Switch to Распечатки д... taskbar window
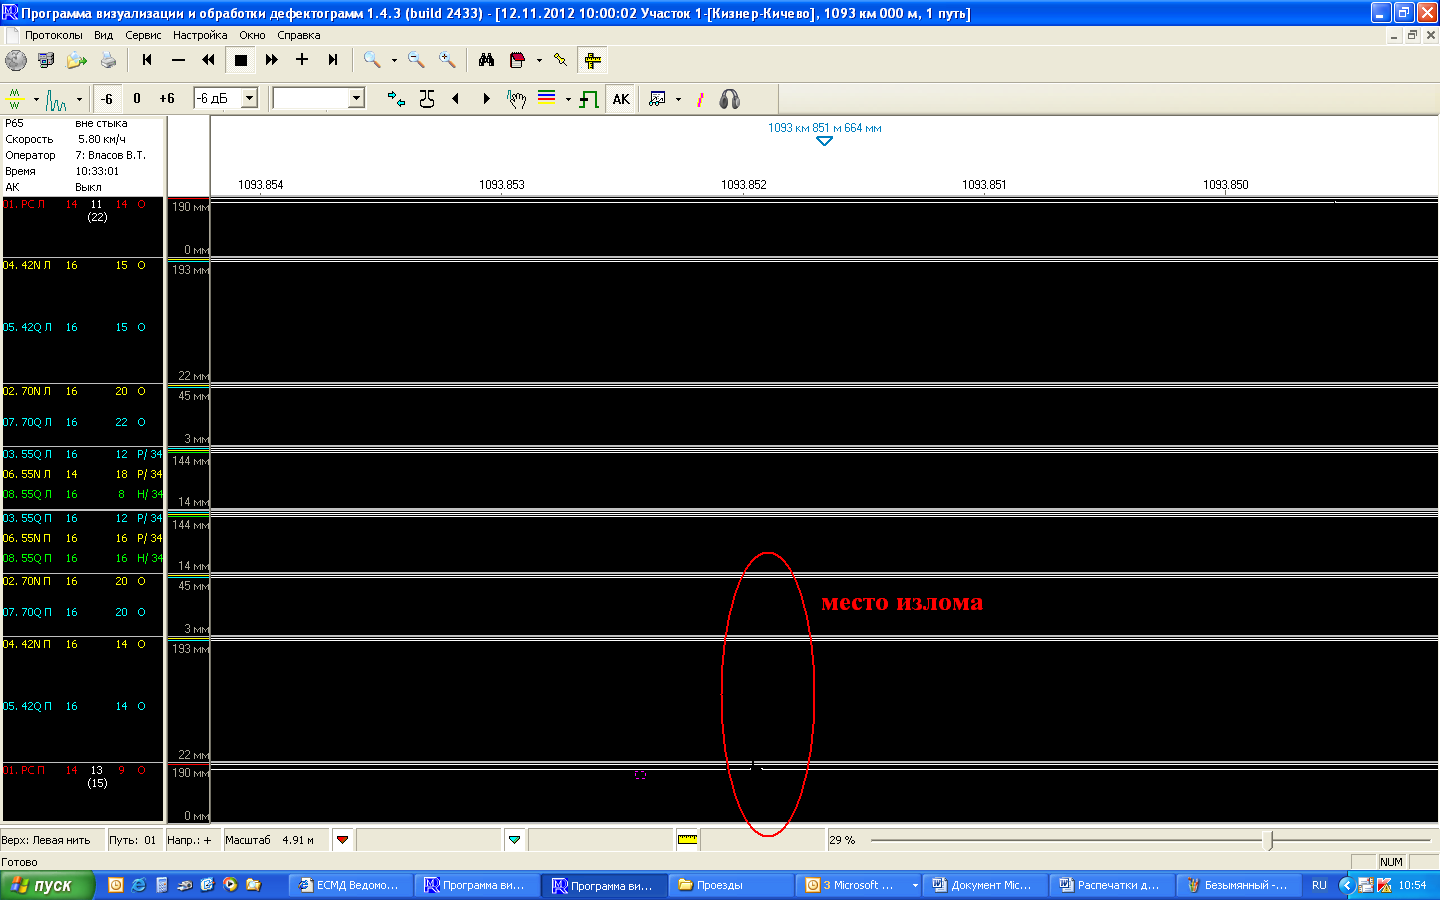This screenshot has height=900, width=1440. pos(1112,885)
